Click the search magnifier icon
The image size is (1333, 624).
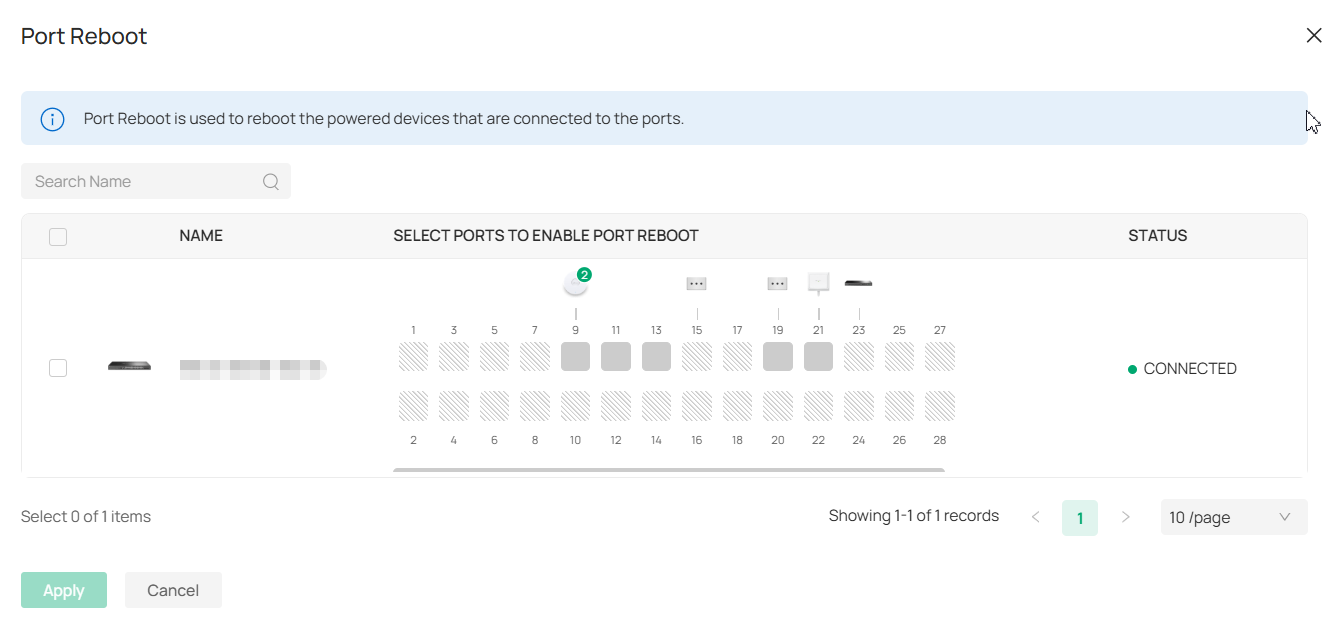(x=271, y=181)
